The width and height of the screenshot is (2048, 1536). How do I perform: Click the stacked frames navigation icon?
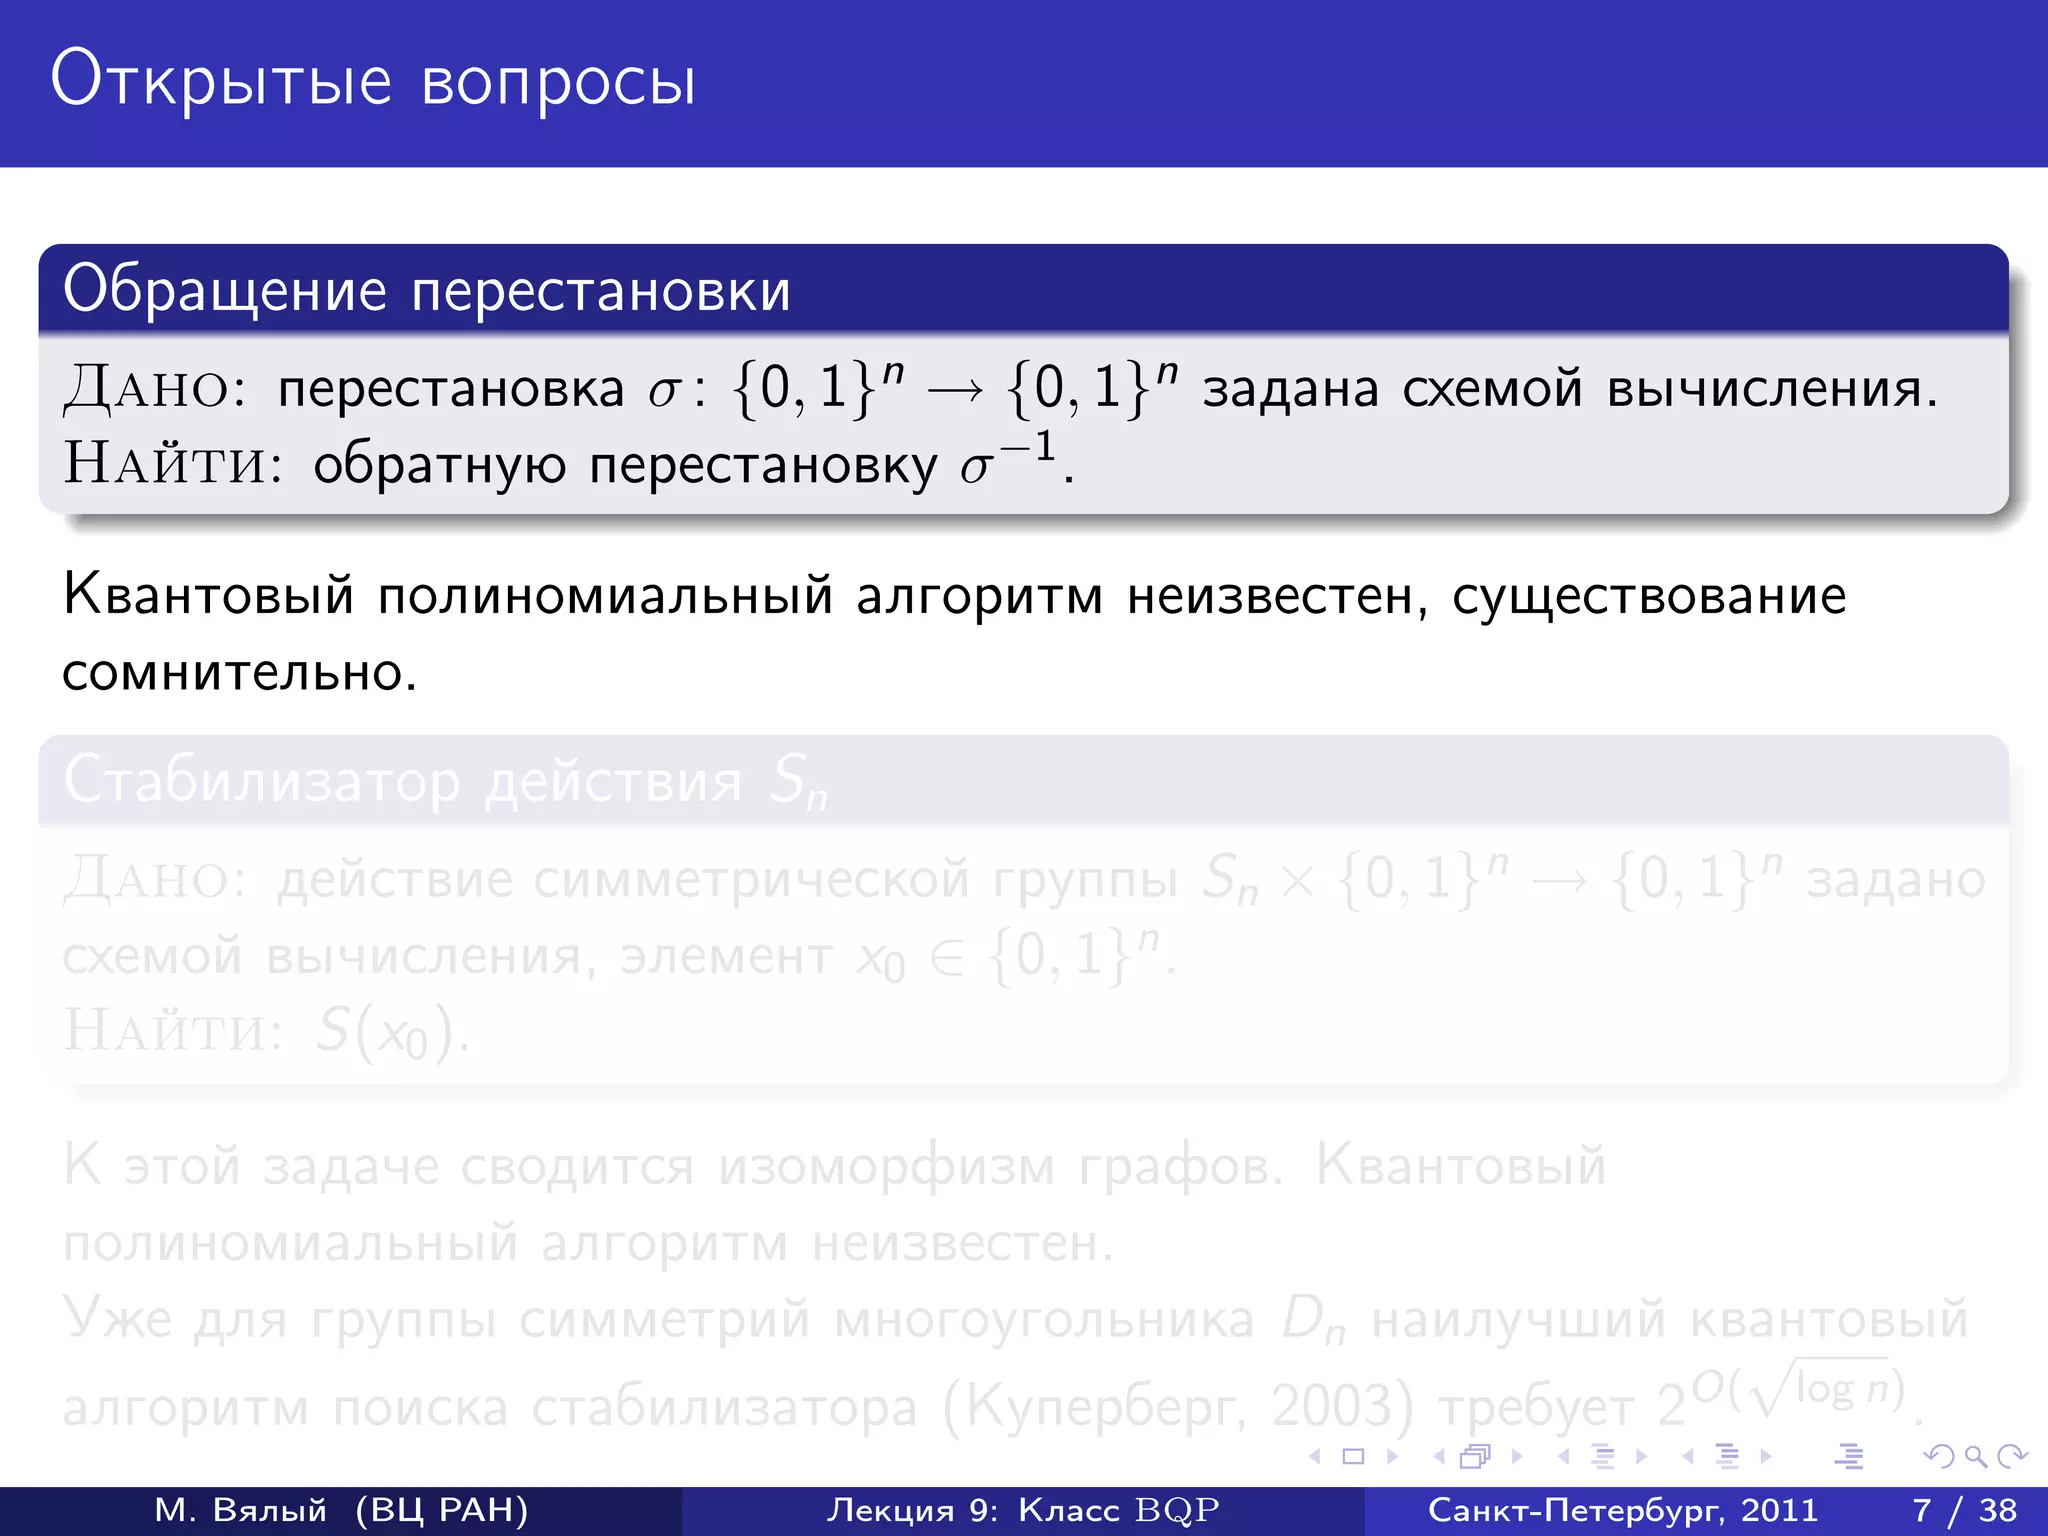tap(1476, 1456)
